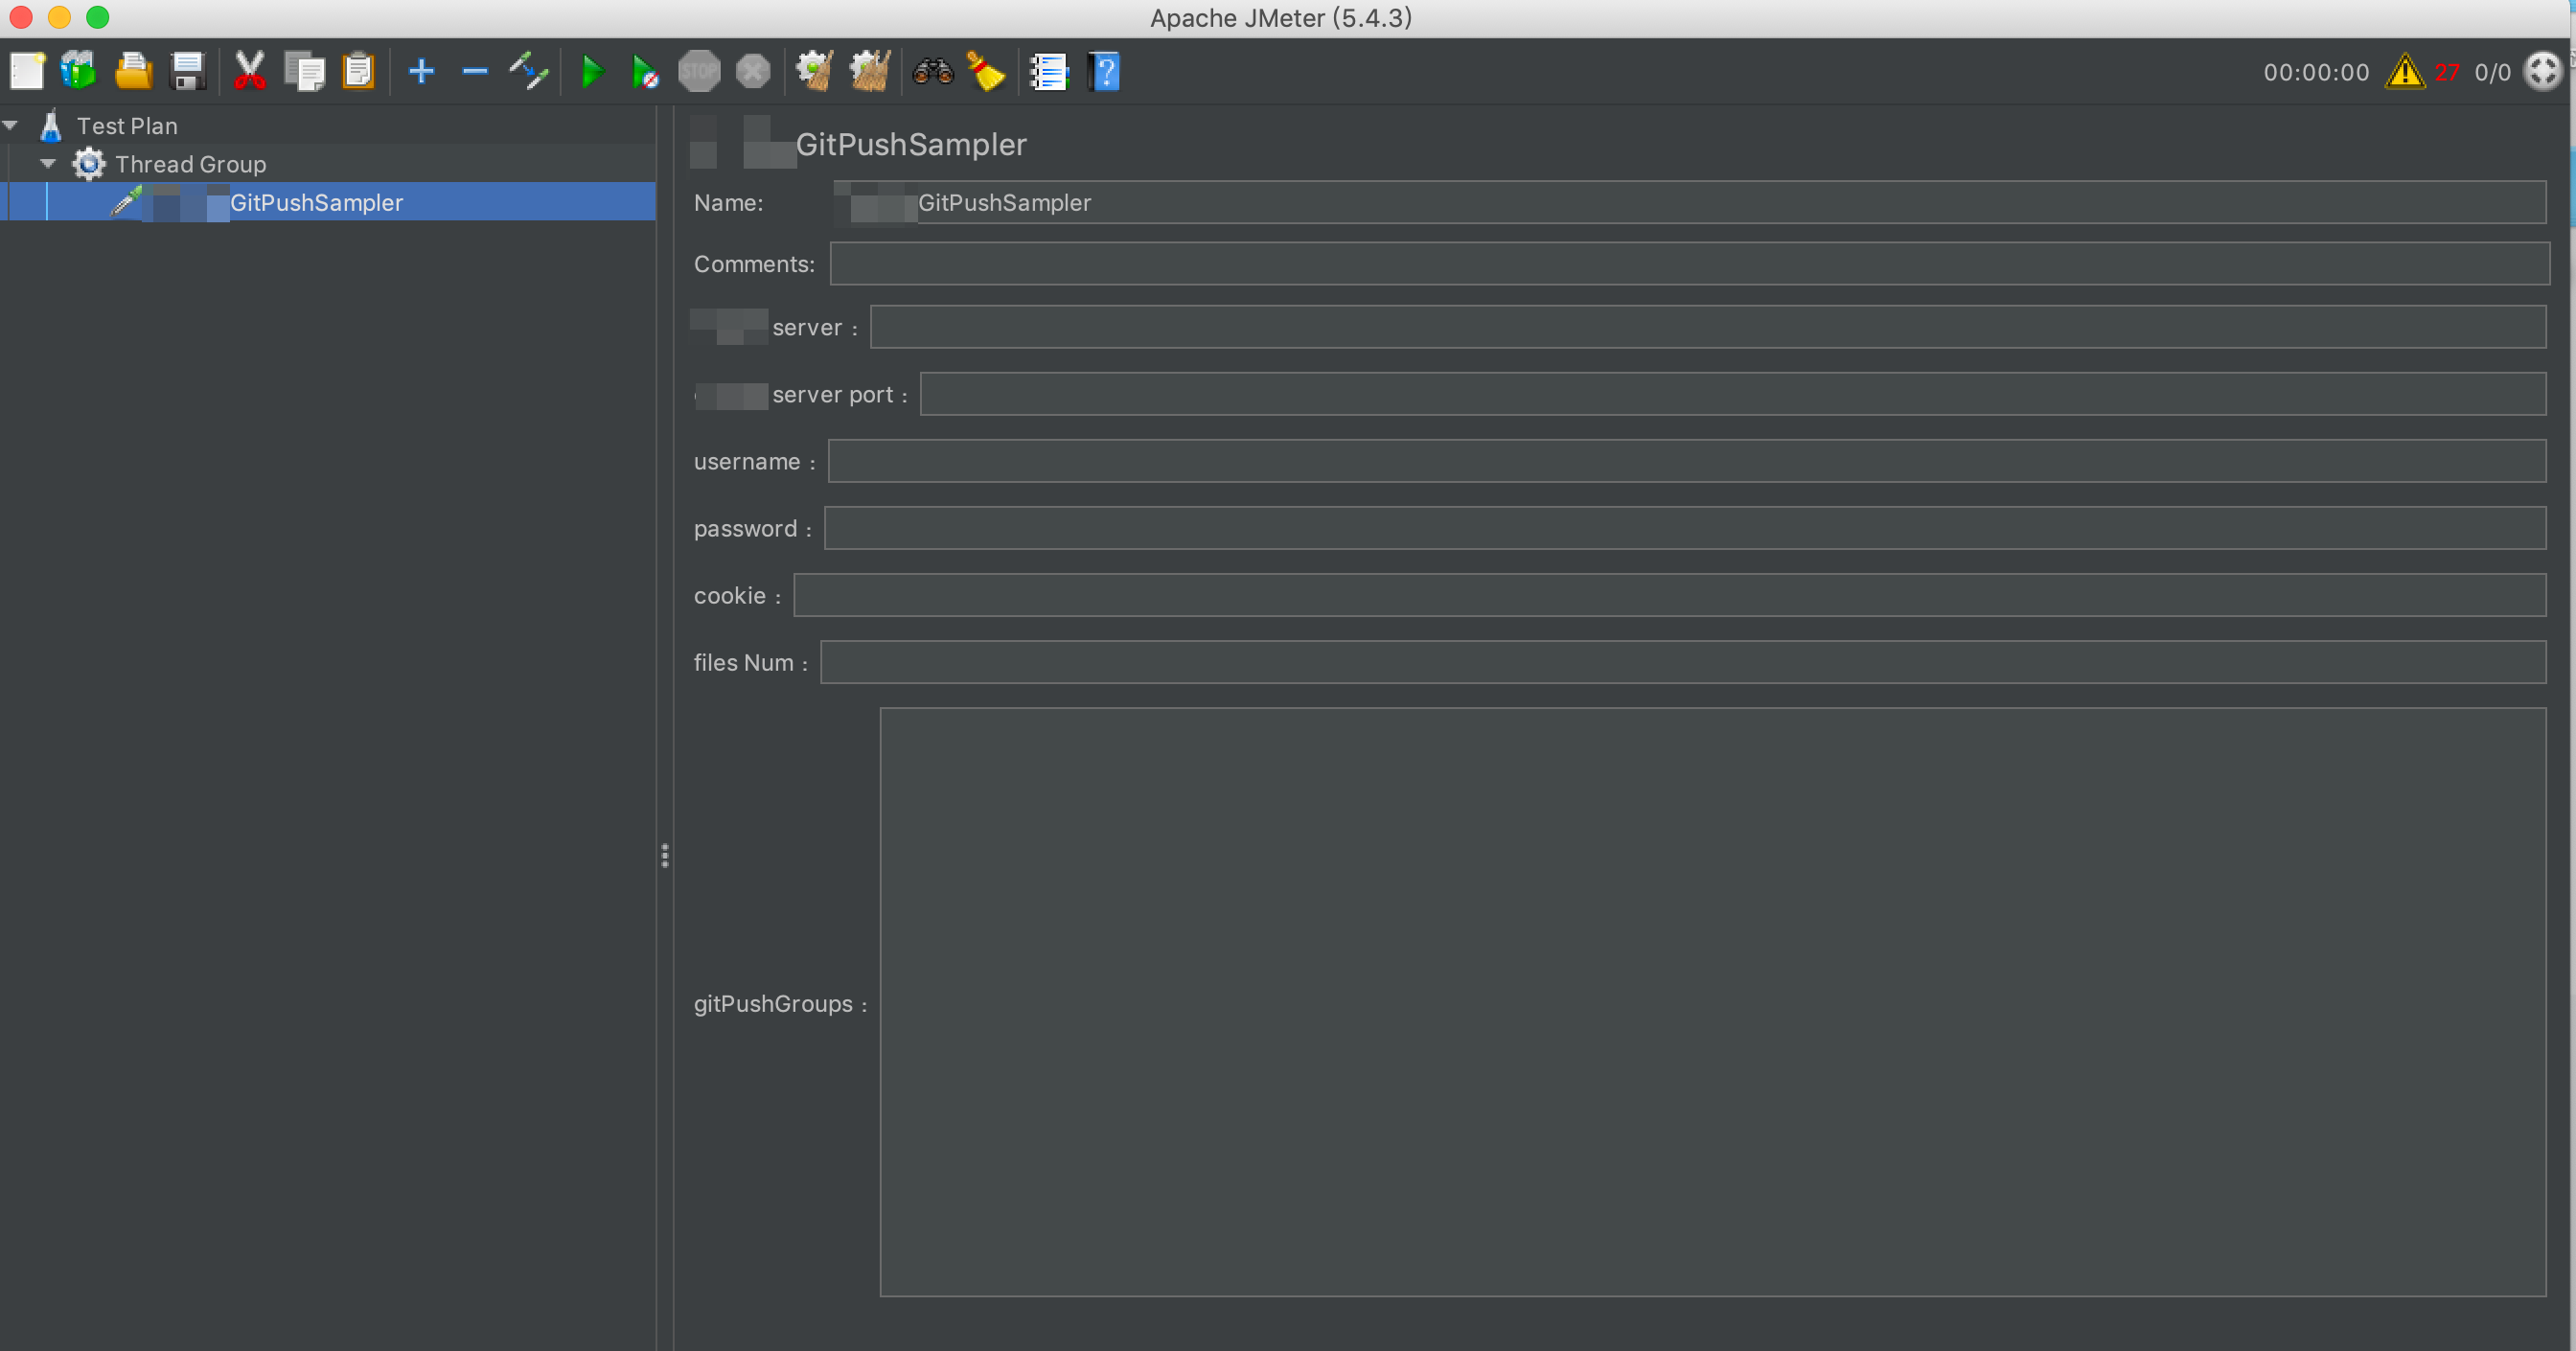The width and height of the screenshot is (2576, 1351).
Task: Open the Function Helper list icon
Action: click(1049, 72)
